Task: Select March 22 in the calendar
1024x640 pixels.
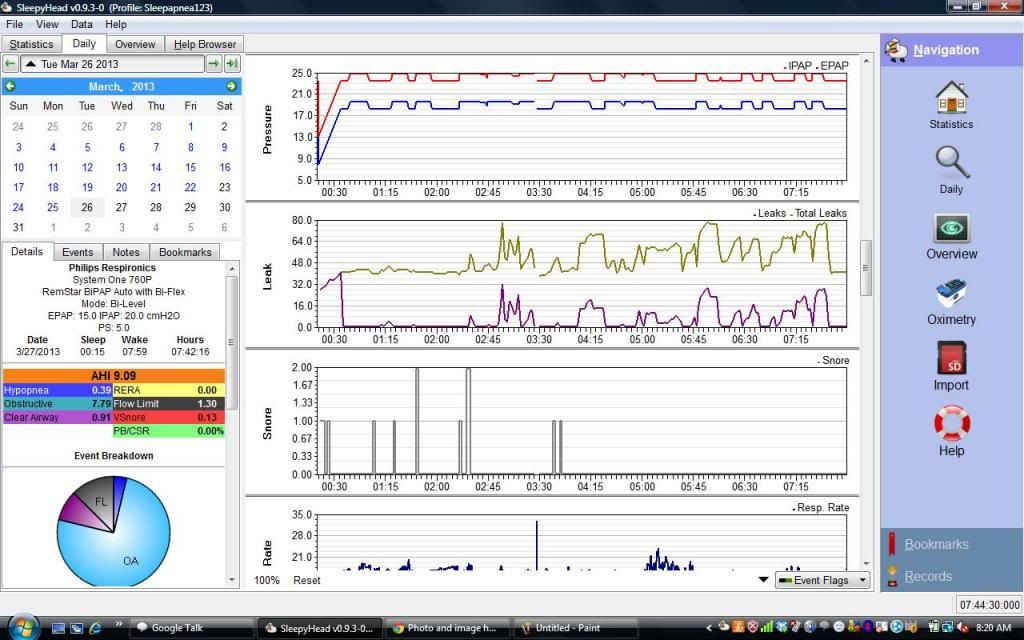Action: pos(190,187)
